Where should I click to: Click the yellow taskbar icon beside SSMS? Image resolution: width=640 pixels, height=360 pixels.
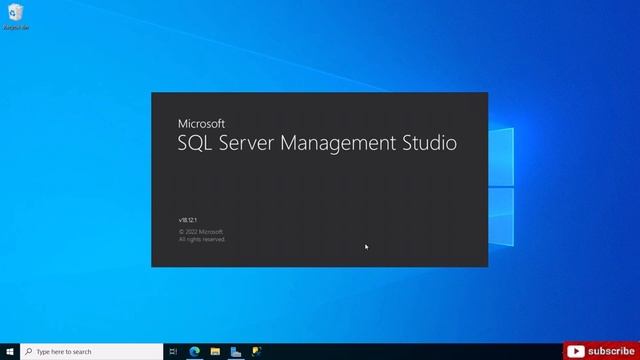pos(256,351)
